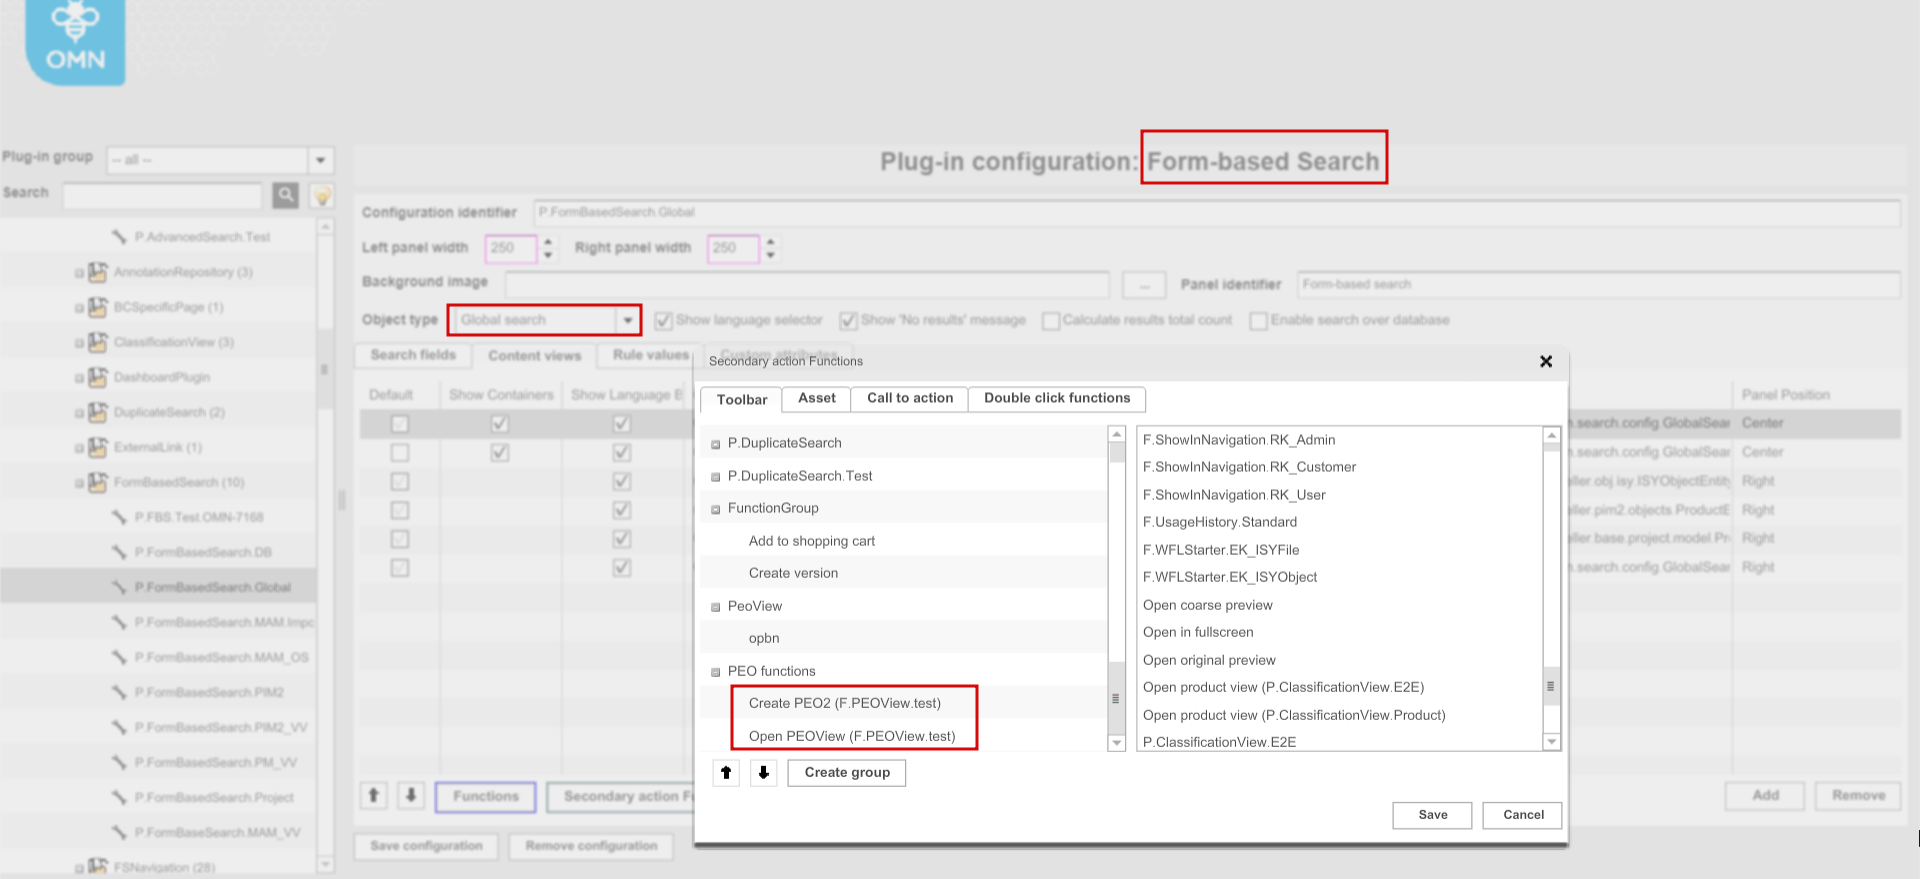Screen dimensions: 1920x879
Task: Move selected function up in dialog
Action: tap(726, 772)
